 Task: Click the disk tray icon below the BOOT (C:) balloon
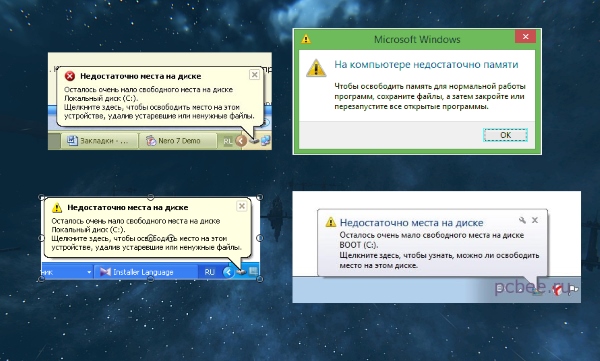(x=537, y=292)
